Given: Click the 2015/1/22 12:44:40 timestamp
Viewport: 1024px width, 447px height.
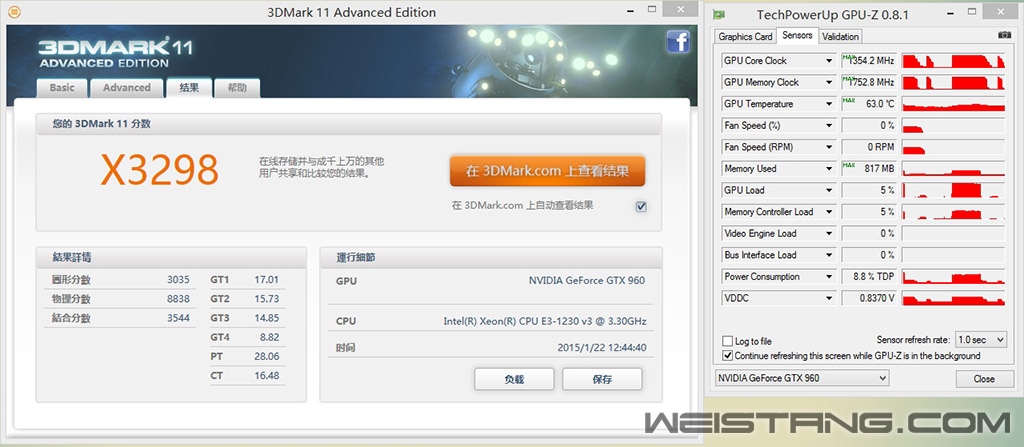Looking at the screenshot, I should coord(602,348).
